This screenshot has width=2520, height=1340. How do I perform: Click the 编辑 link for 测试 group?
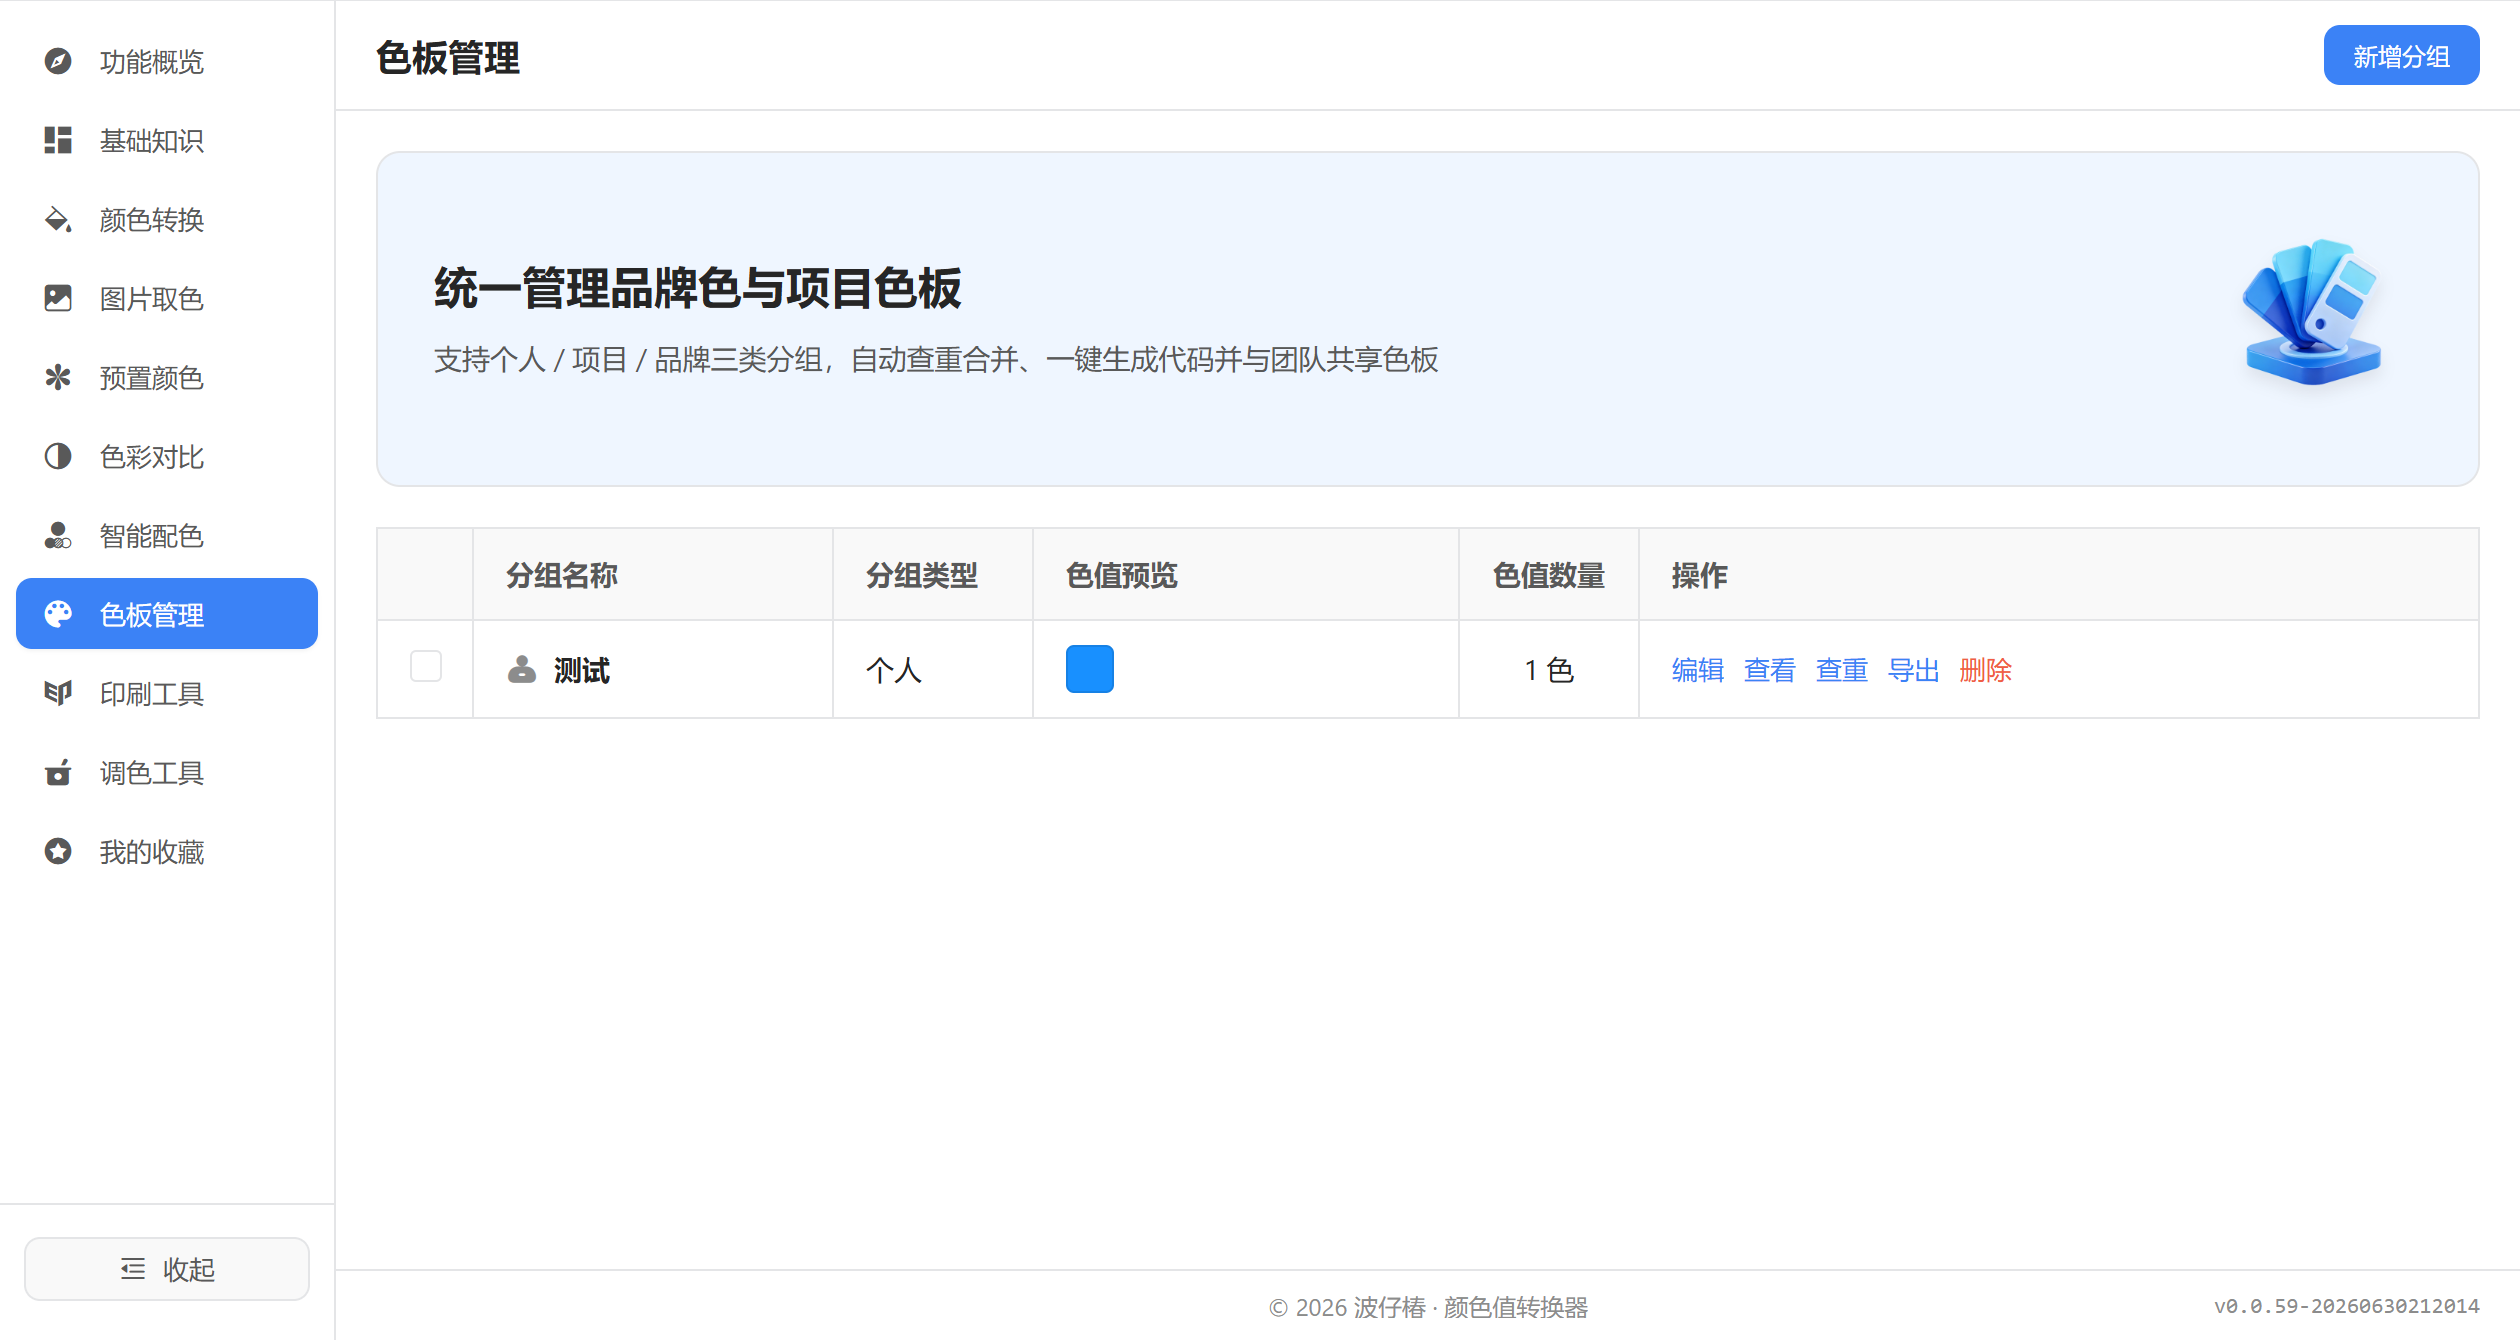tap(1698, 670)
